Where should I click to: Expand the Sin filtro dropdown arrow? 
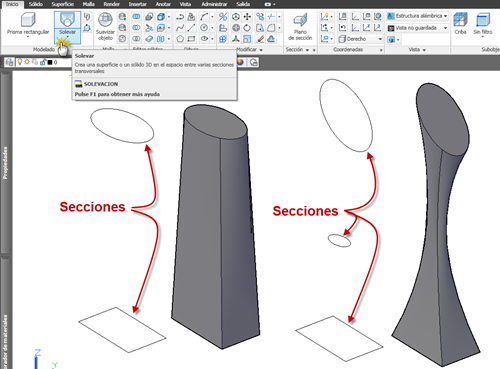coord(483,36)
